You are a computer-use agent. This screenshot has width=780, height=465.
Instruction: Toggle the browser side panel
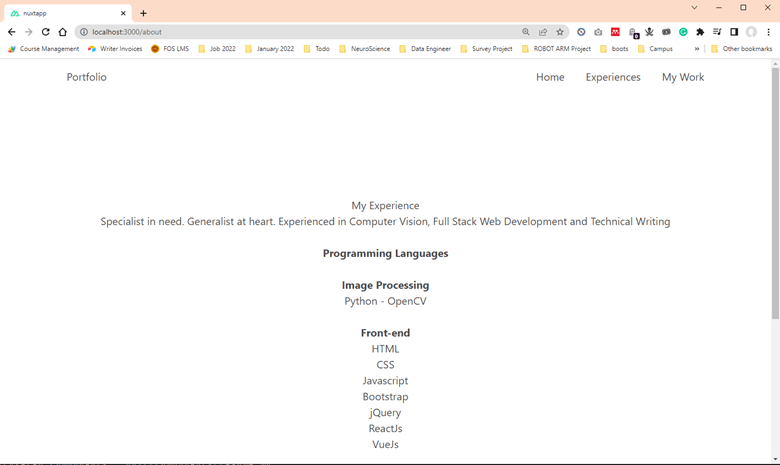coord(734,32)
